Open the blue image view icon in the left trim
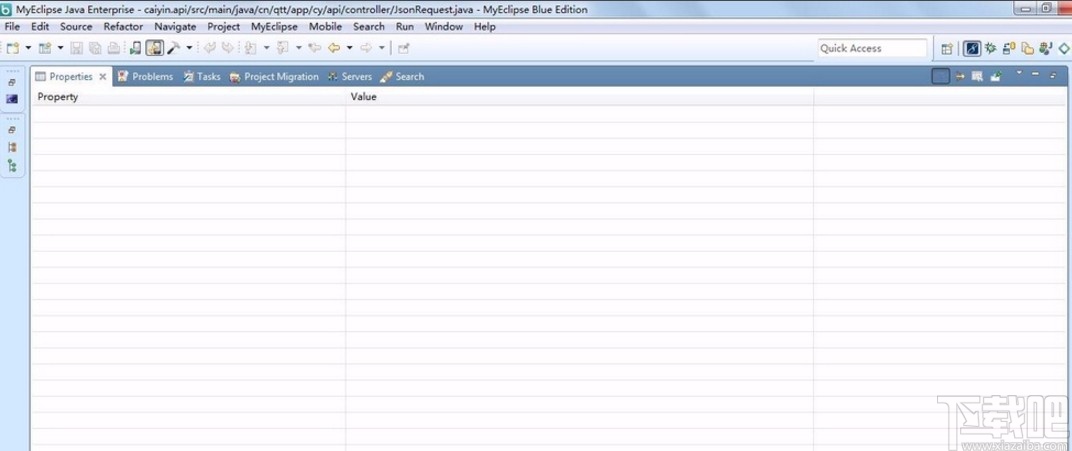This screenshot has height=451, width=1072. coord(12,100)
